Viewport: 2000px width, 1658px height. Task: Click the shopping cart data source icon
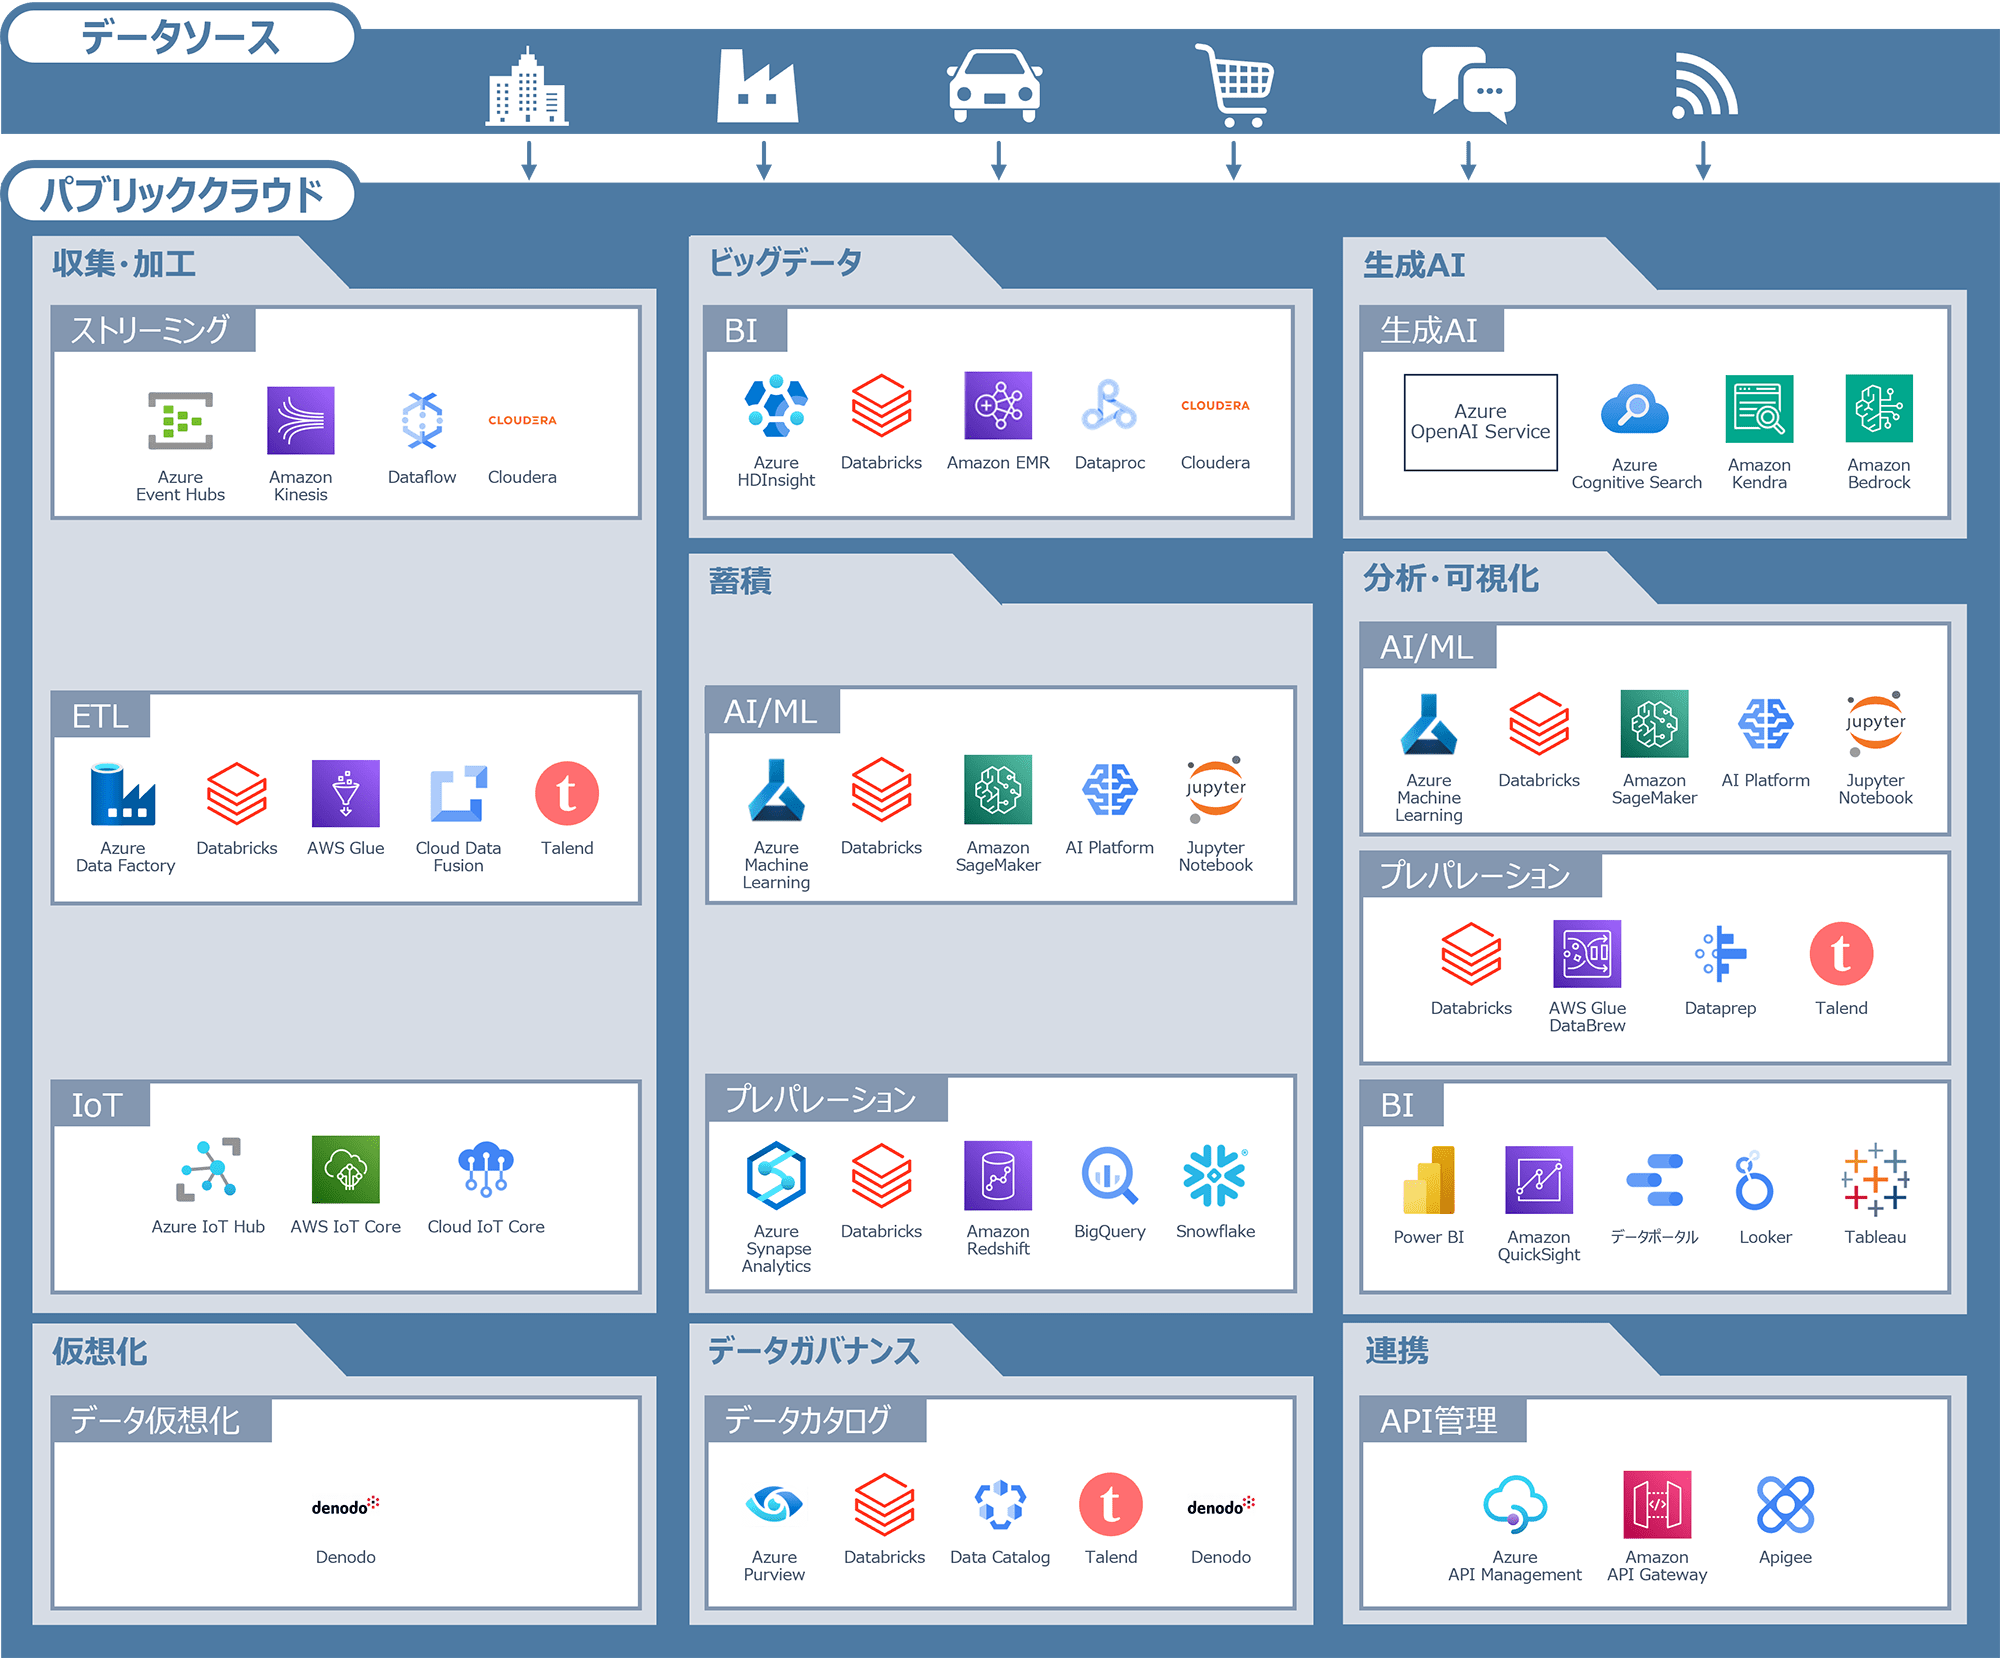click(x=1234, y=86)
